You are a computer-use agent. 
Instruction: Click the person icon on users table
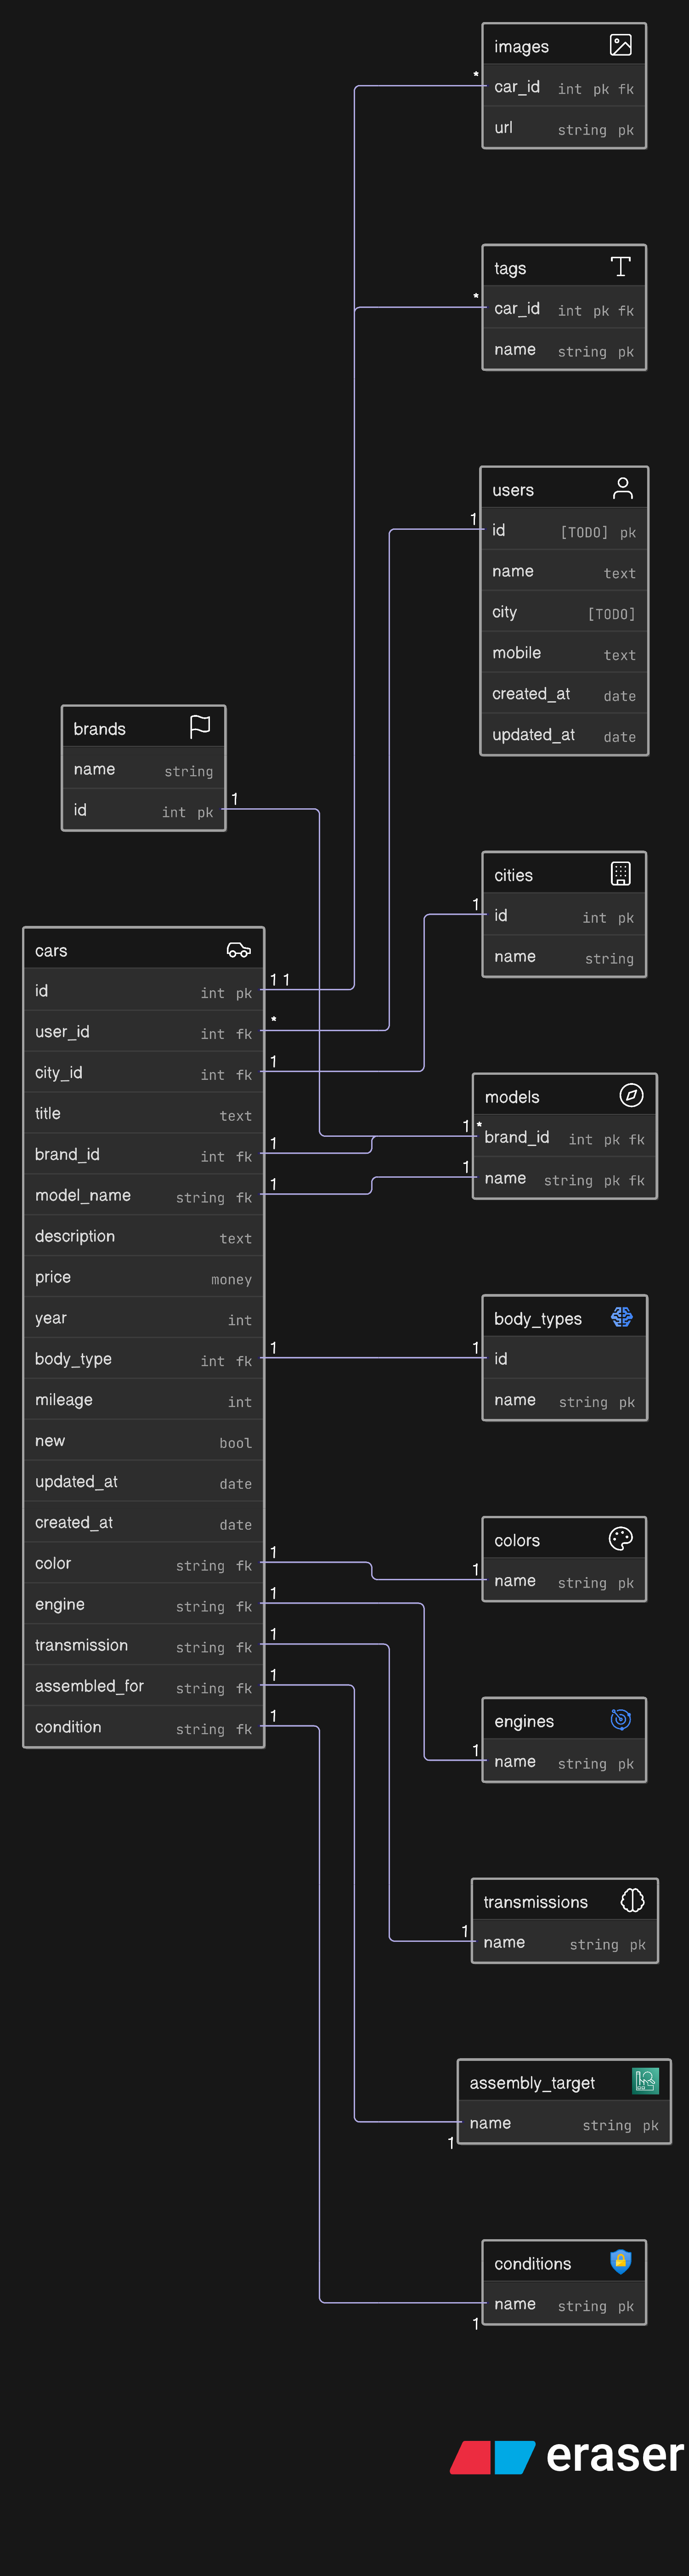[x=622, y=488]
